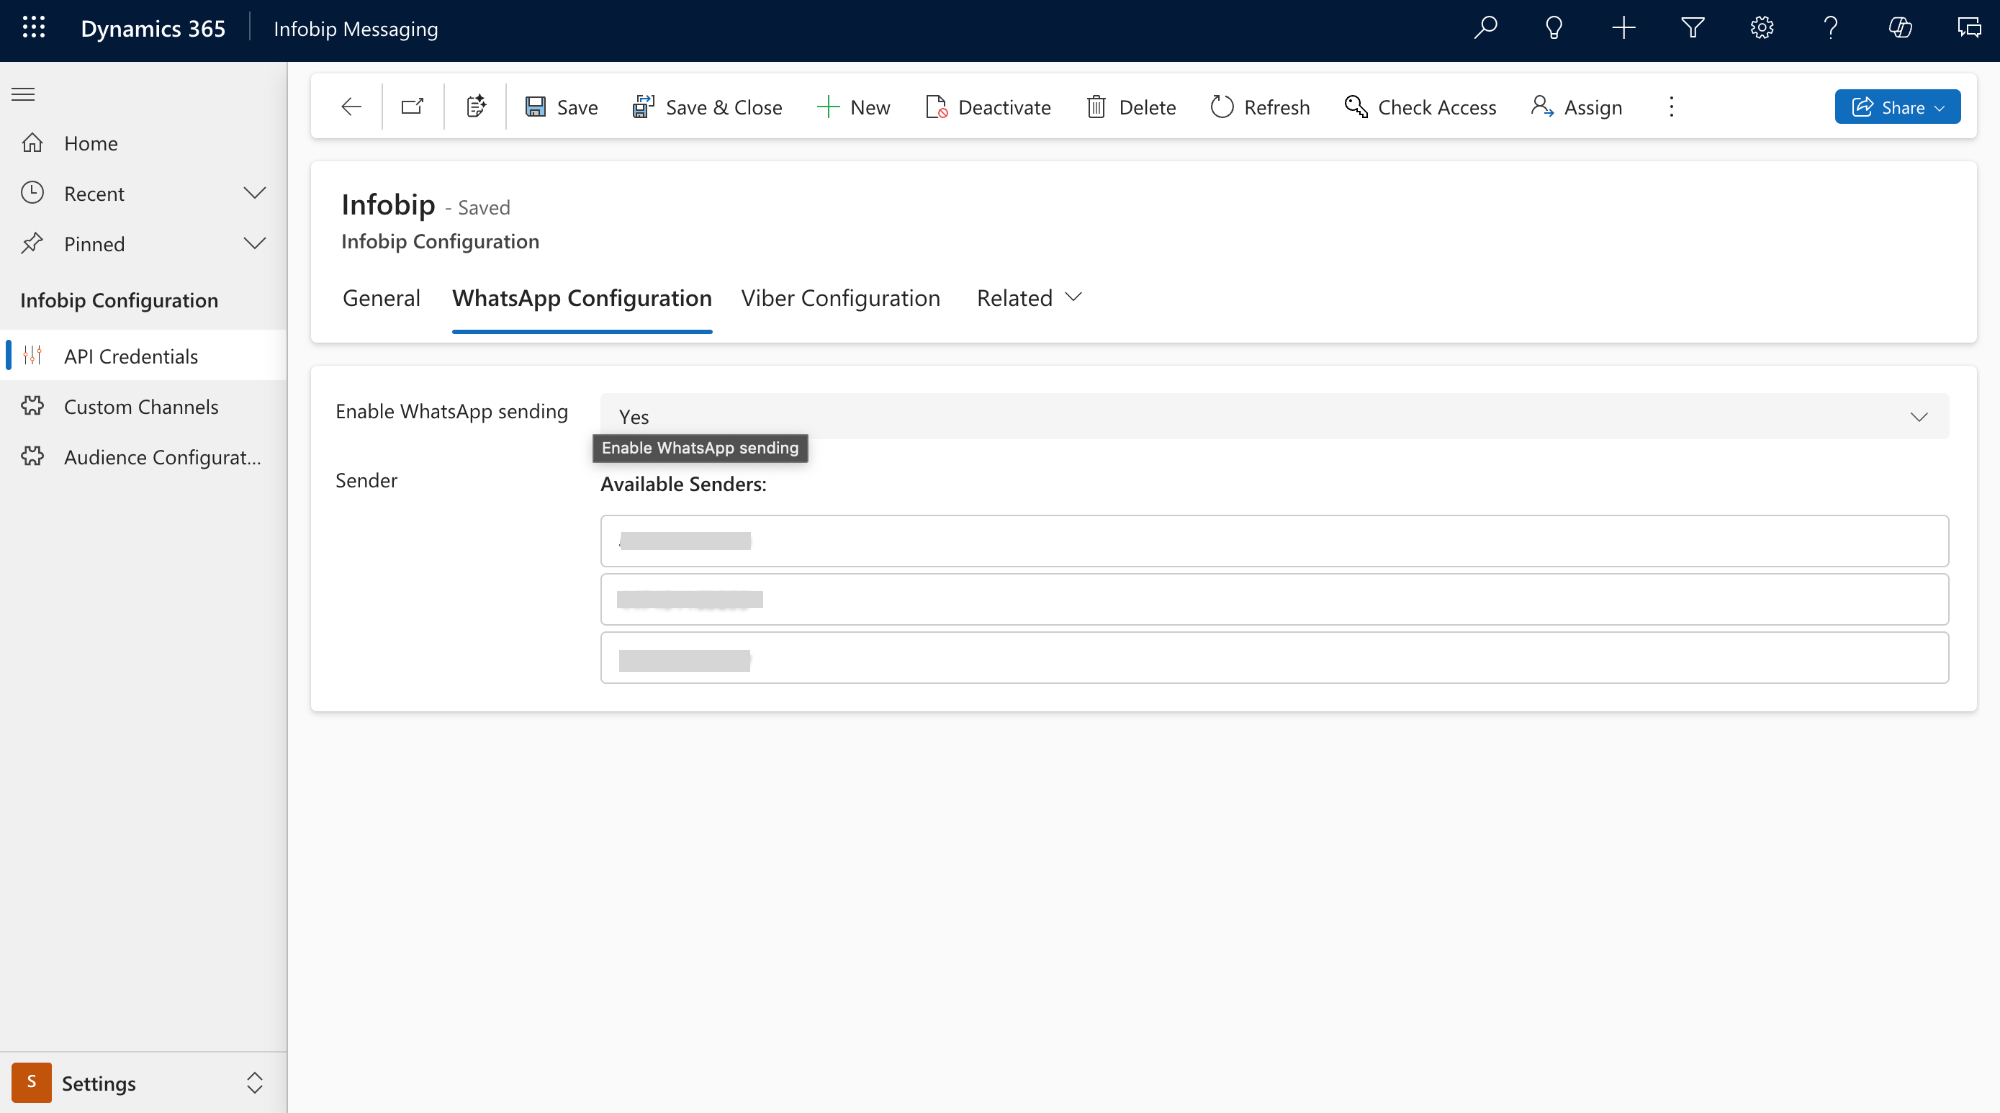Click the Infobip Messaging app name
The image size is (2000, 1113).
point(356,29)
